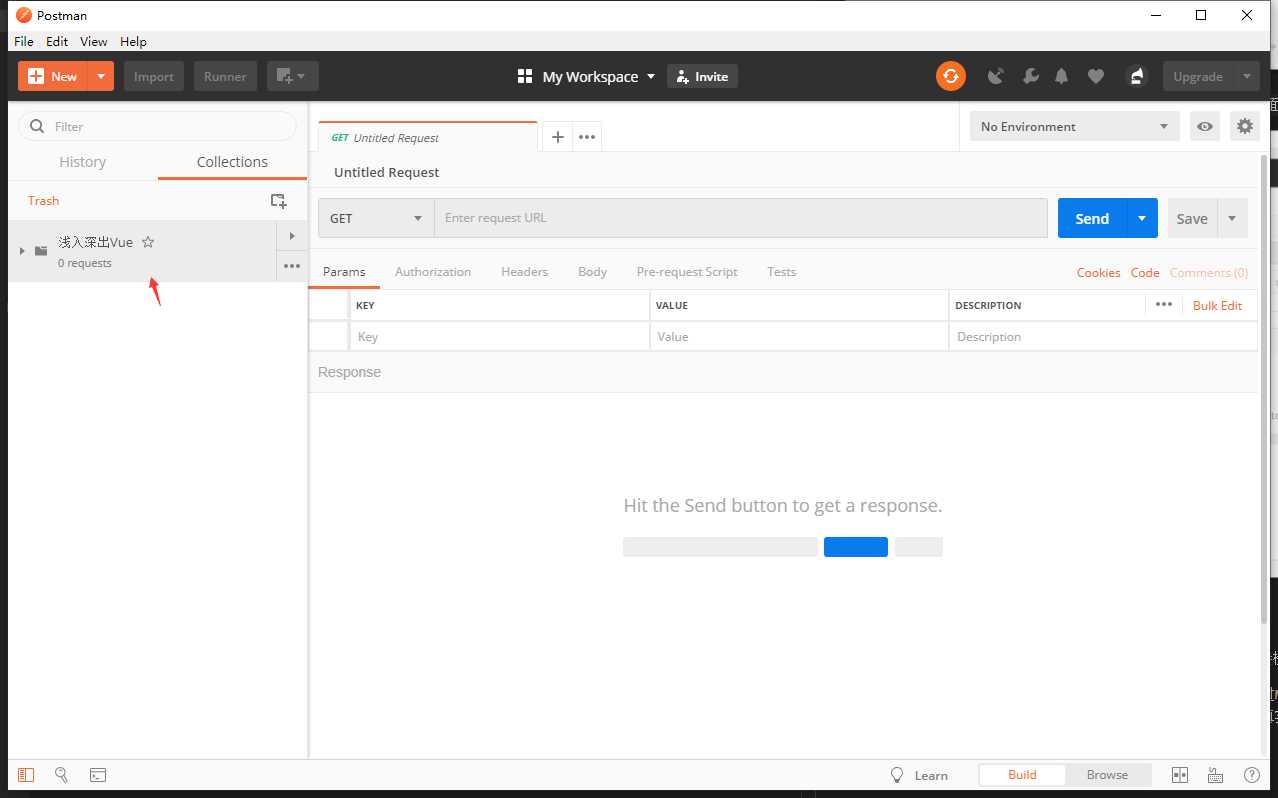
Task: Open the Help menu
Action: click(133, 41)
